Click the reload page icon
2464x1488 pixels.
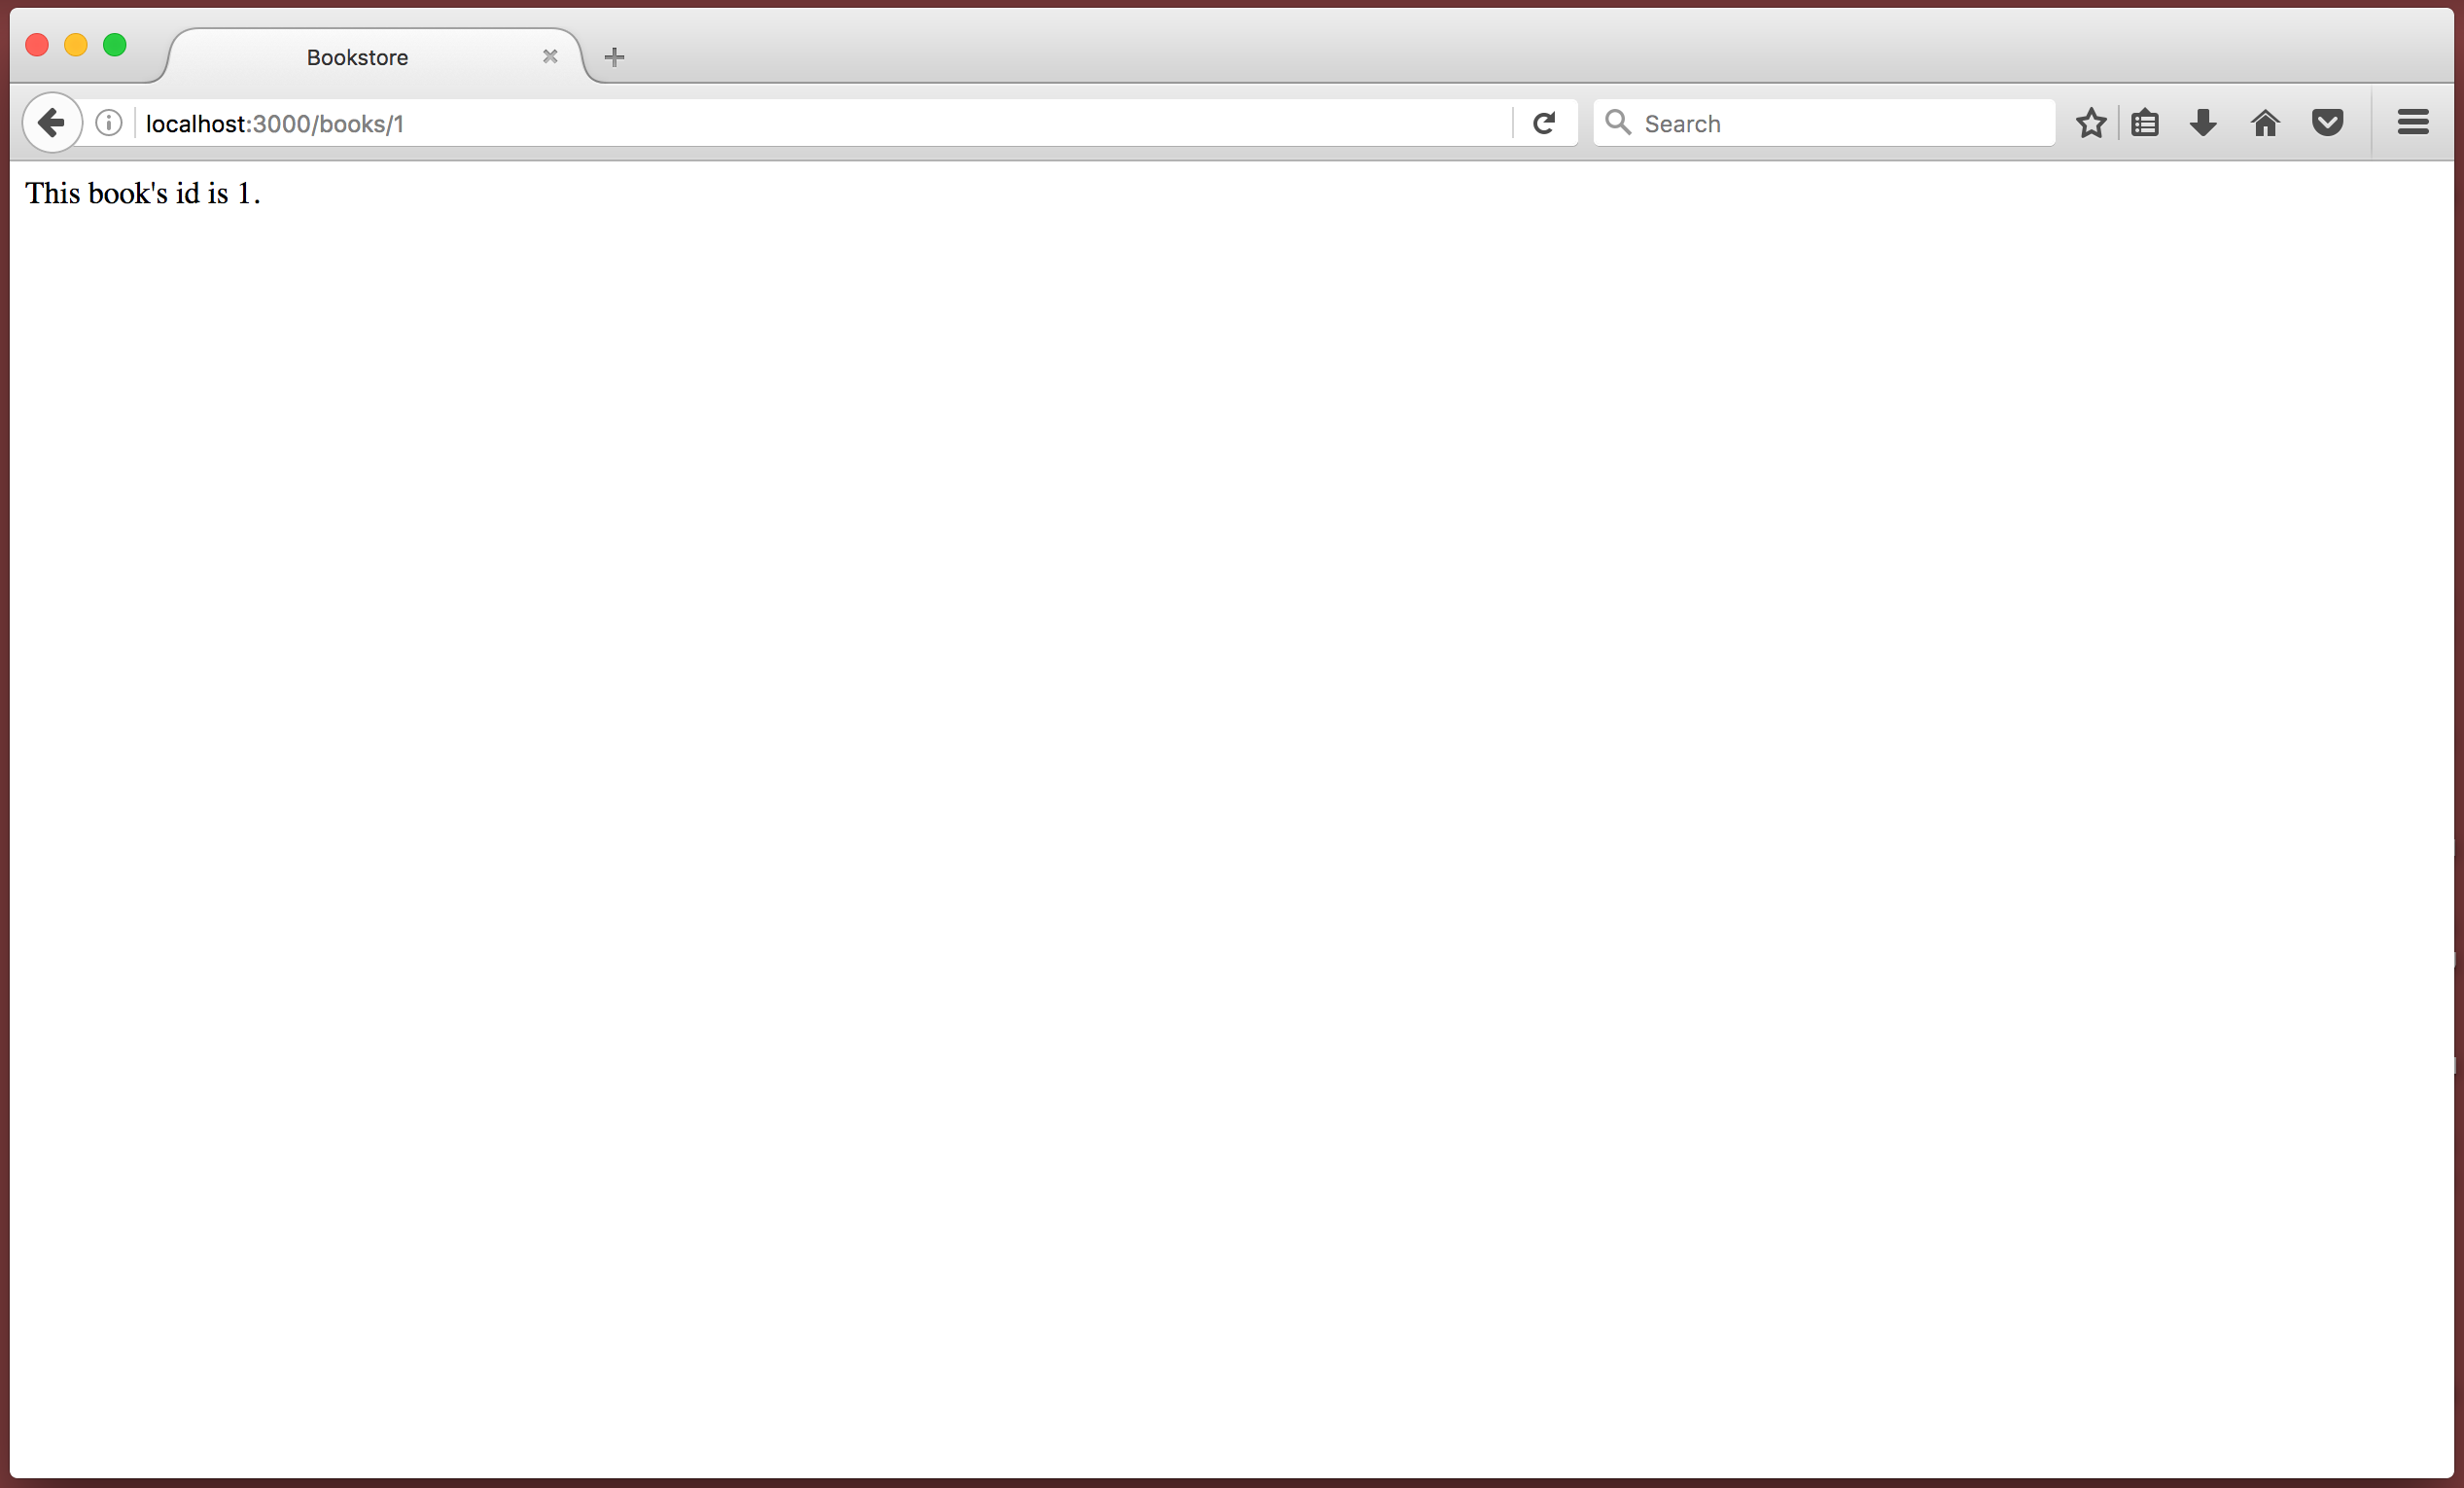pos(1543,122)
